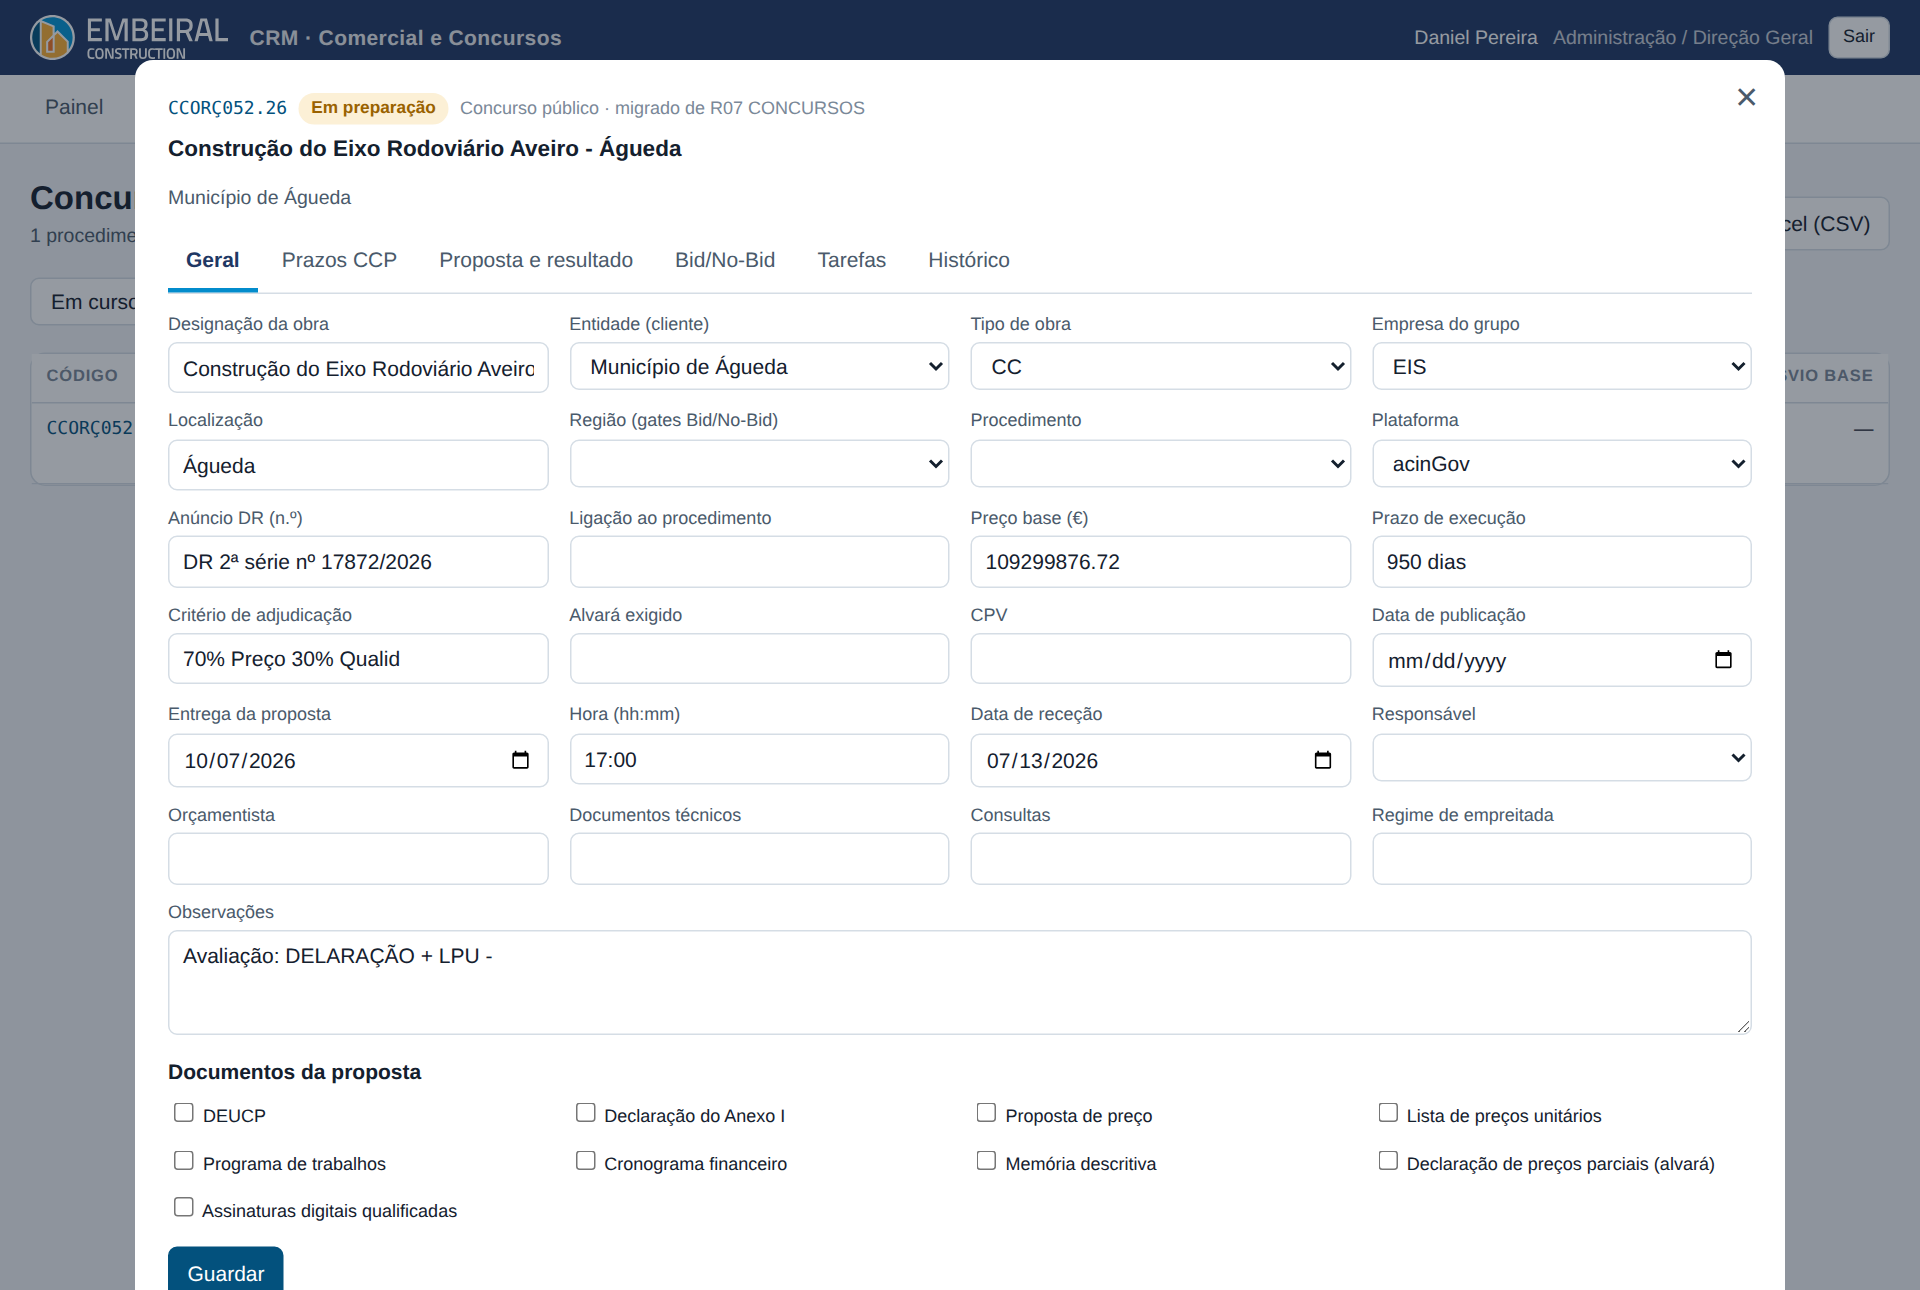Click the Anúncio DR (n.º) field
The width and height of the screenshot is (1920, 1290).
(x=358, y=562)
